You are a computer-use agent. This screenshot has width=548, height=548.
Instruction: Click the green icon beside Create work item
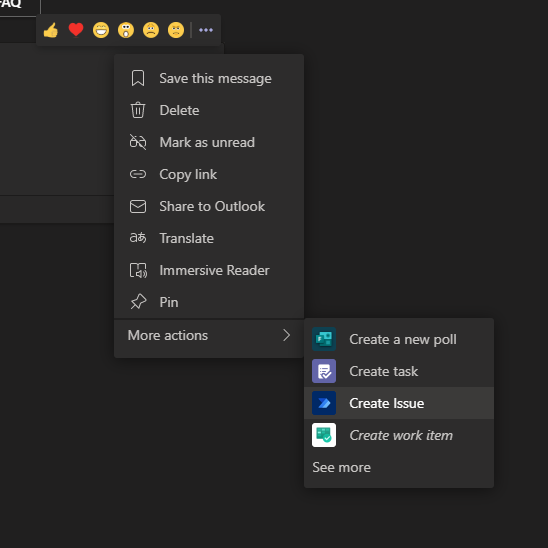324,435
